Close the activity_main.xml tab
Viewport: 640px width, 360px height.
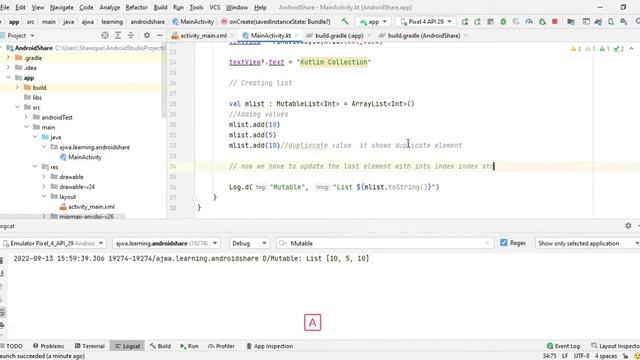pyautogui.click(x=231, y=36)
